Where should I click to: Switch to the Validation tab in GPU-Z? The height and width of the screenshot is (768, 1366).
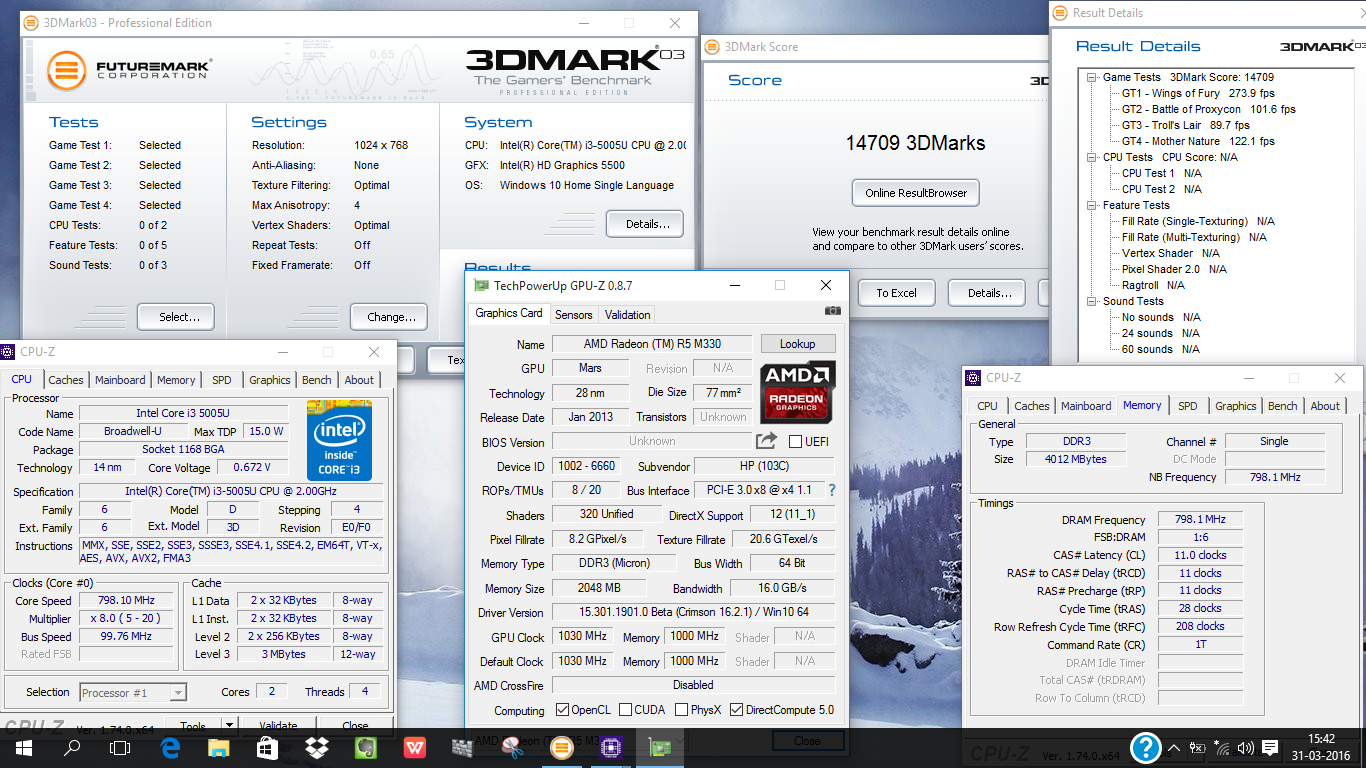point(628,314)
